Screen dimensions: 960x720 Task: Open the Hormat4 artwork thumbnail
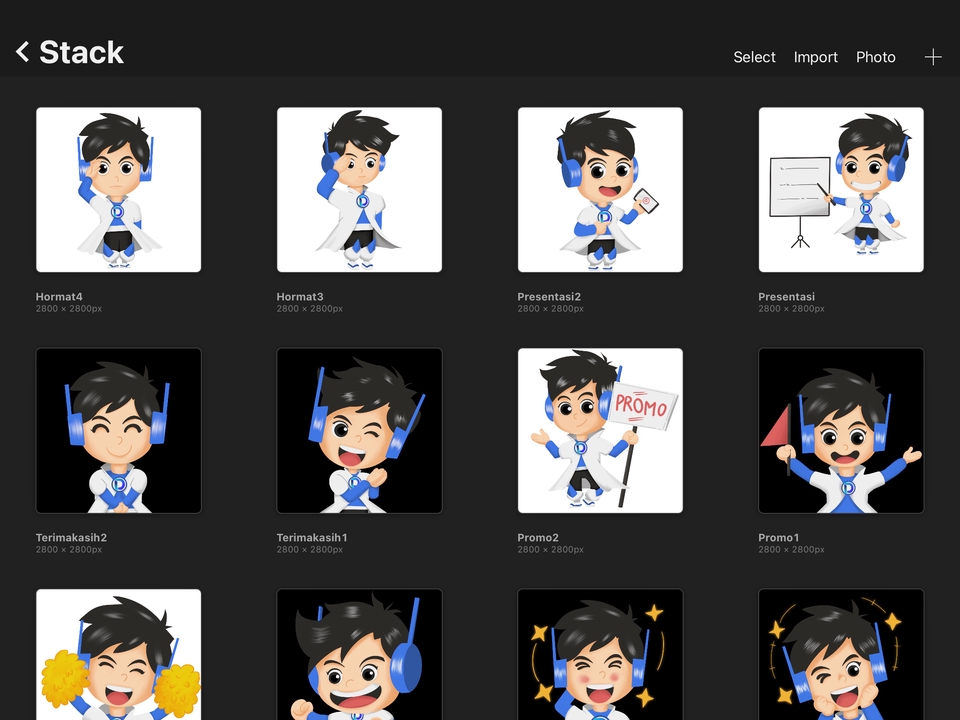coord(119,190)
